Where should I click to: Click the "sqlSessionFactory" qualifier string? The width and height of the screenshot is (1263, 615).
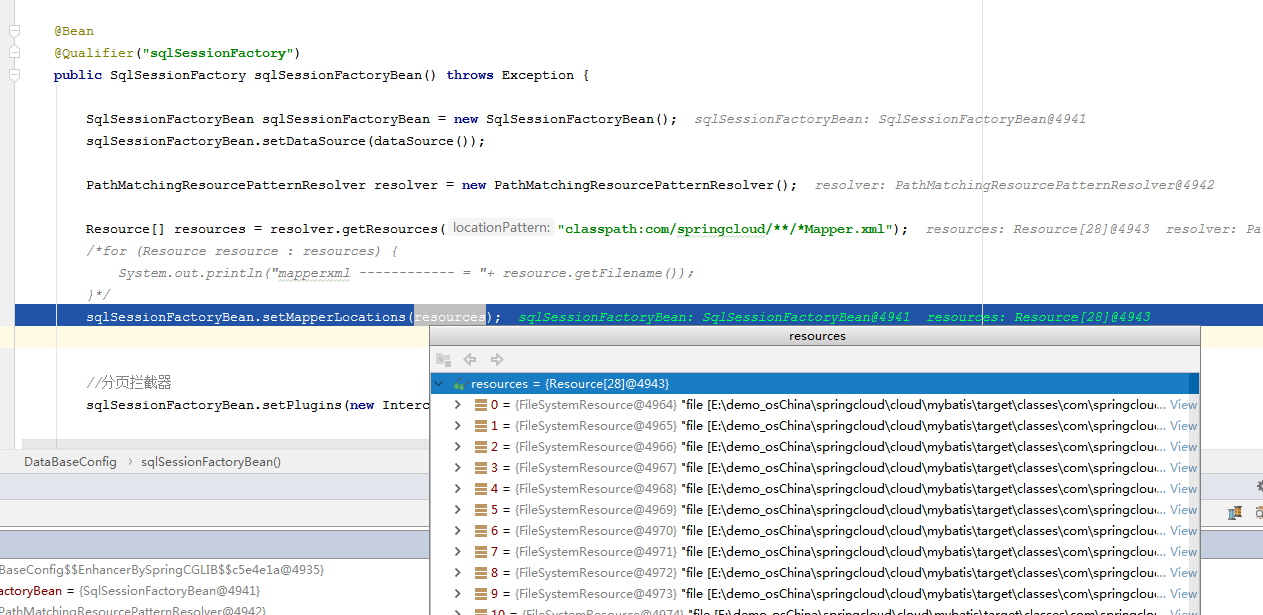click(216, 53)
